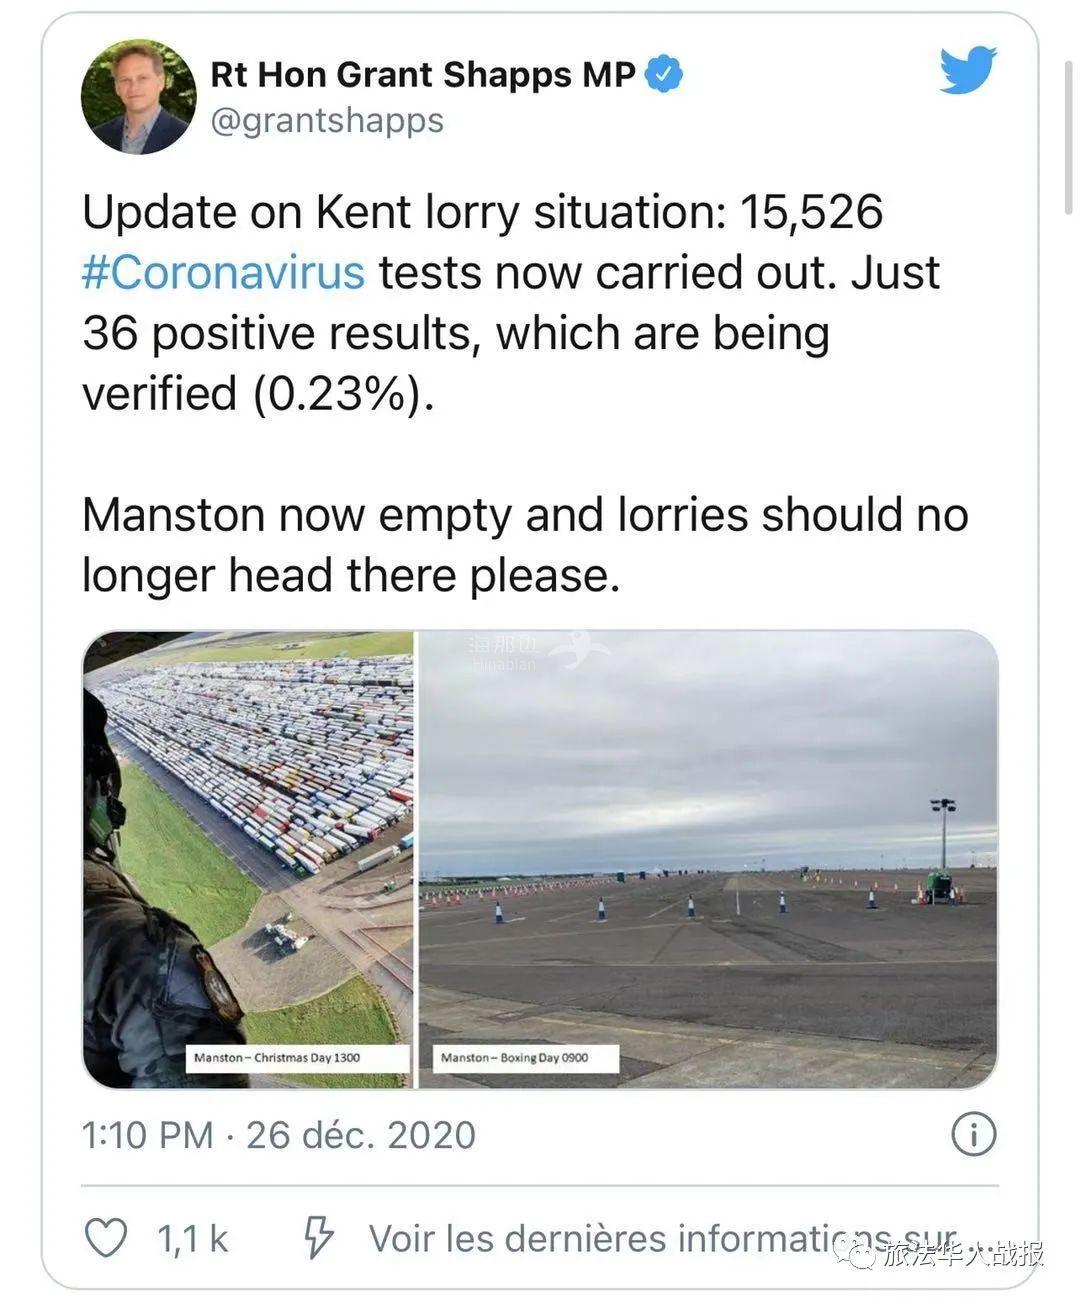Click the Twitter bird logo

click(x=967, y=72)
